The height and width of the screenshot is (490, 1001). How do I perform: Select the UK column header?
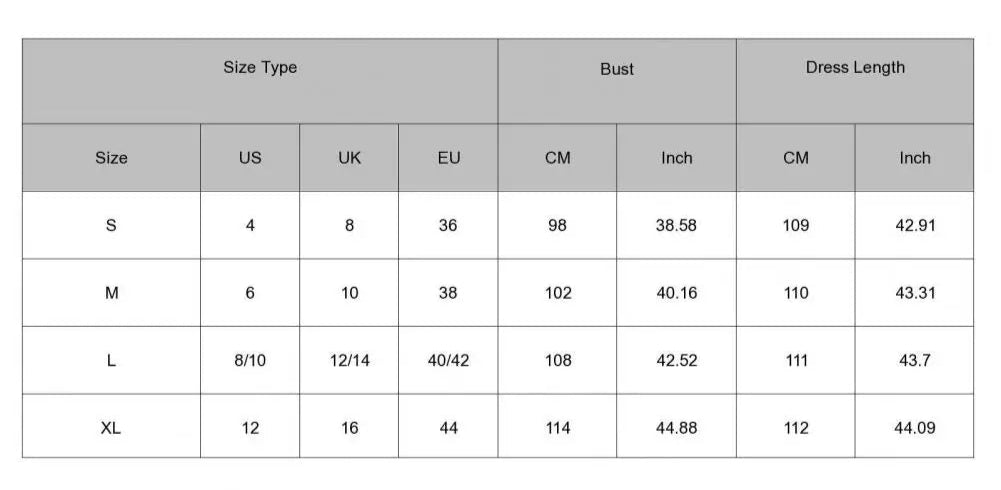349,158
